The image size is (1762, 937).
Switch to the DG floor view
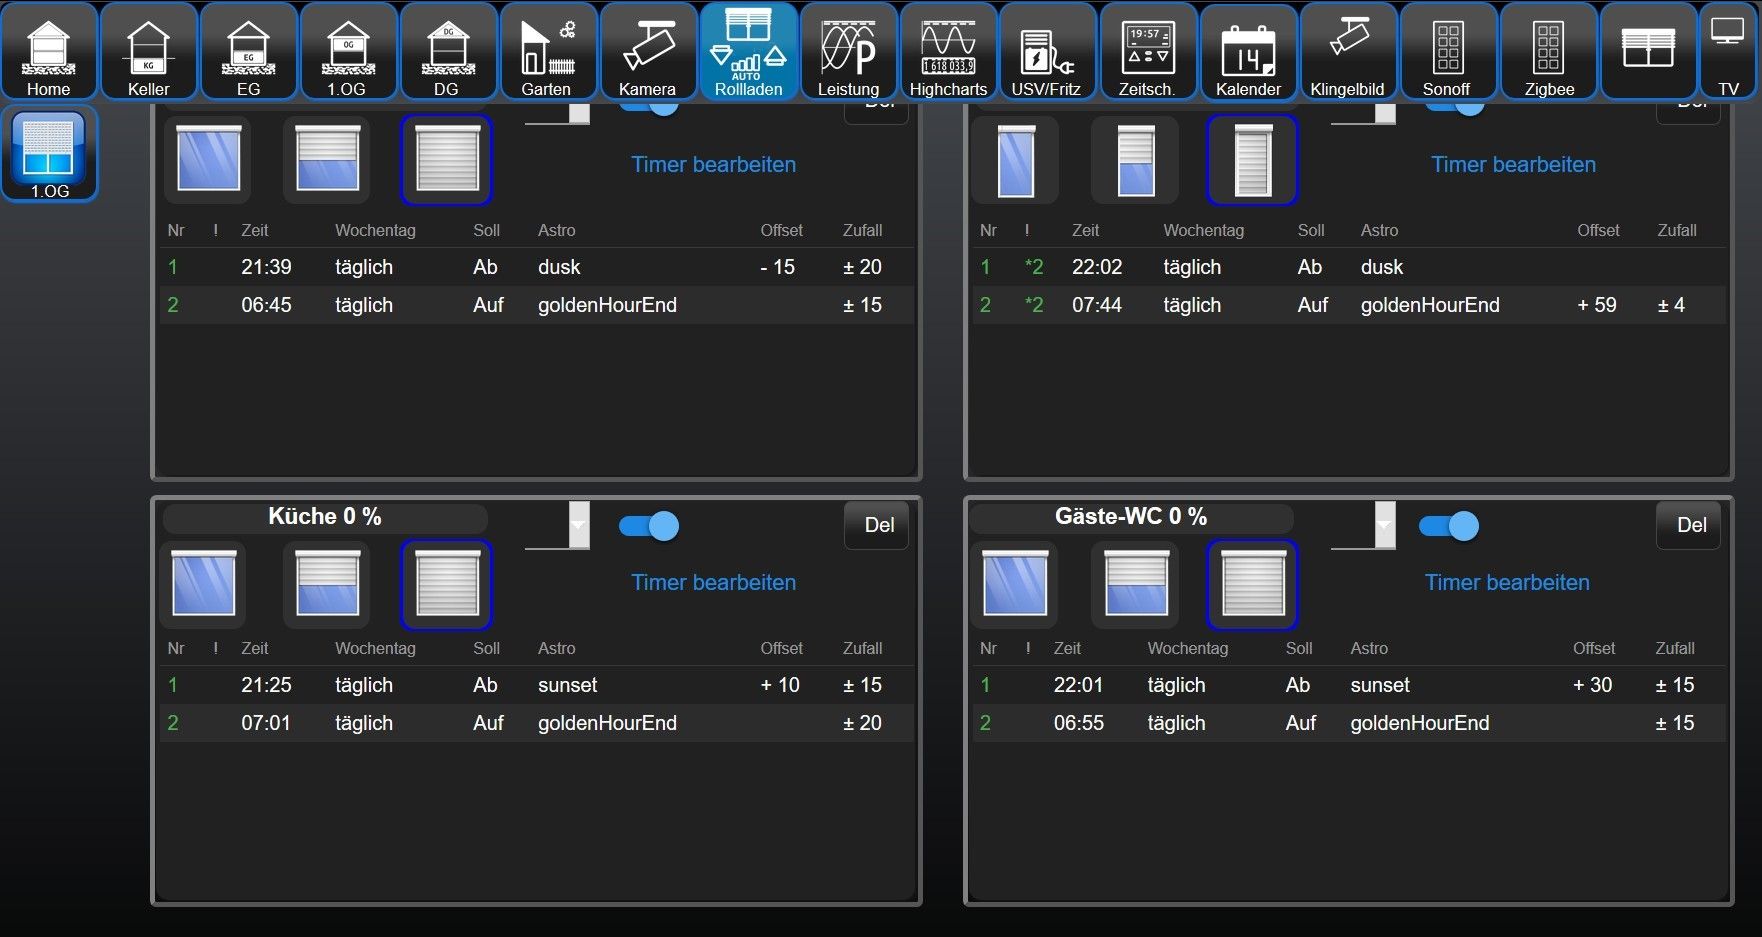[449, 51]
